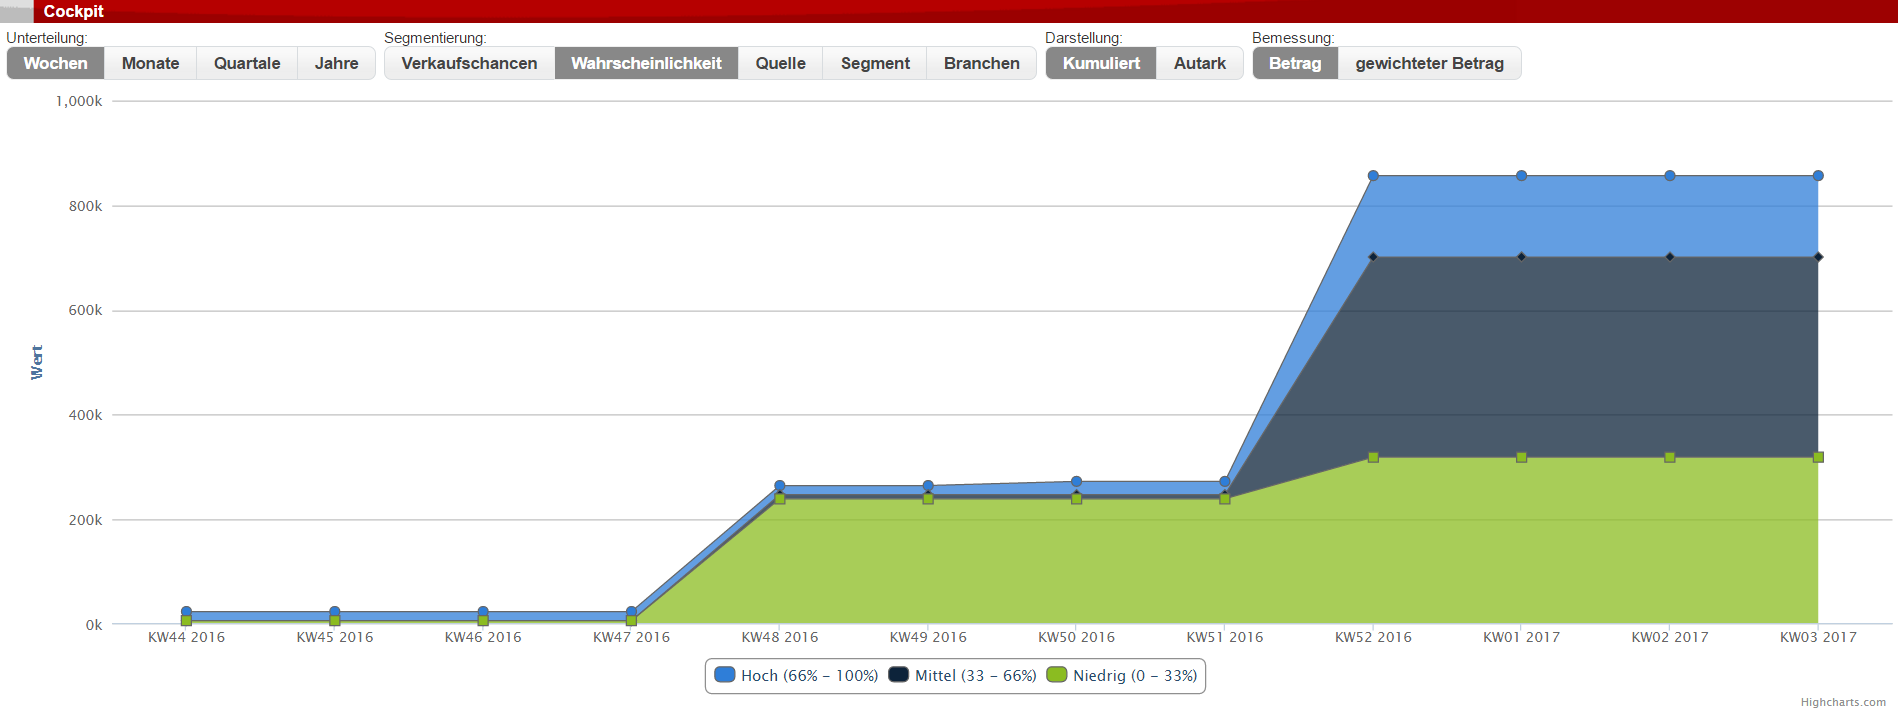
Task: Measure by Betrag
Action: click(x=1295, y=63)
